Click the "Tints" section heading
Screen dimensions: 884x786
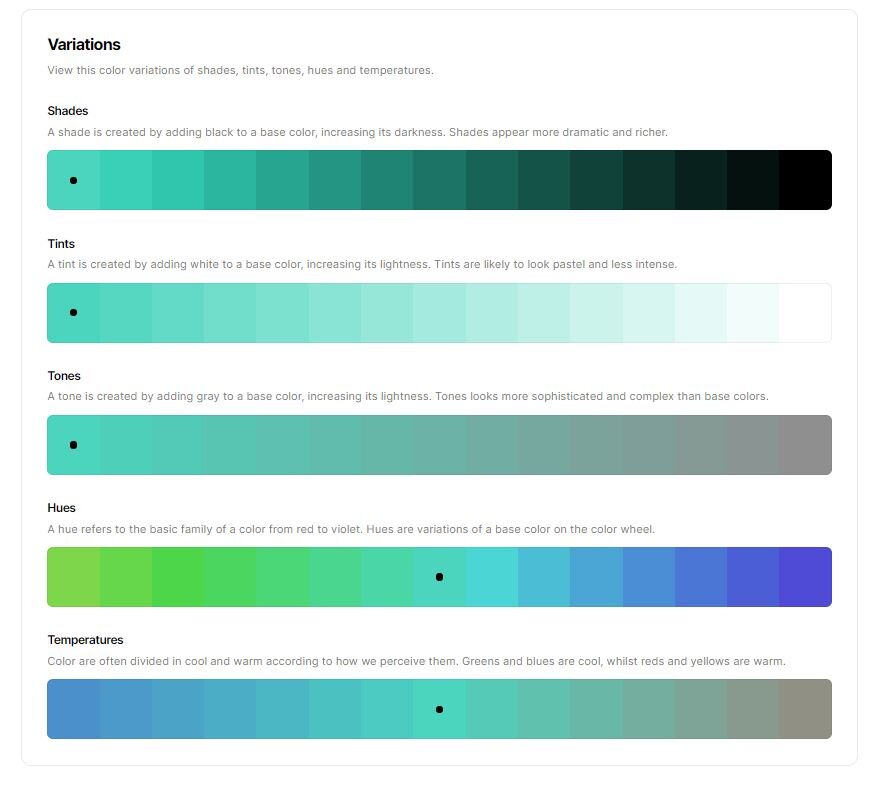[x=61, y=244]
